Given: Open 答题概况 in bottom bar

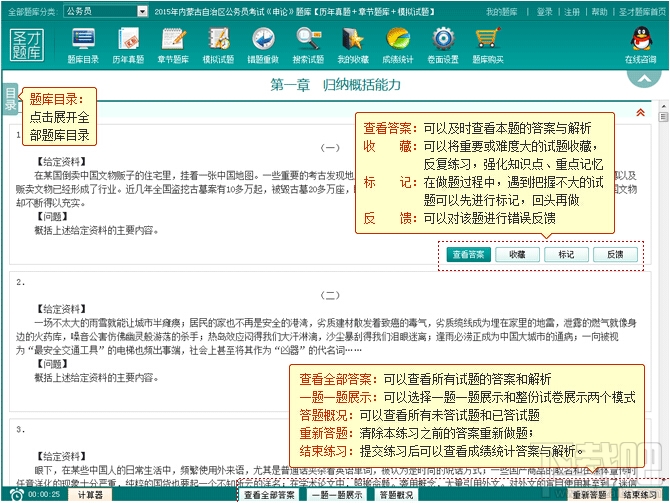Looking at the screenshot, I should (x=397, y=495).
